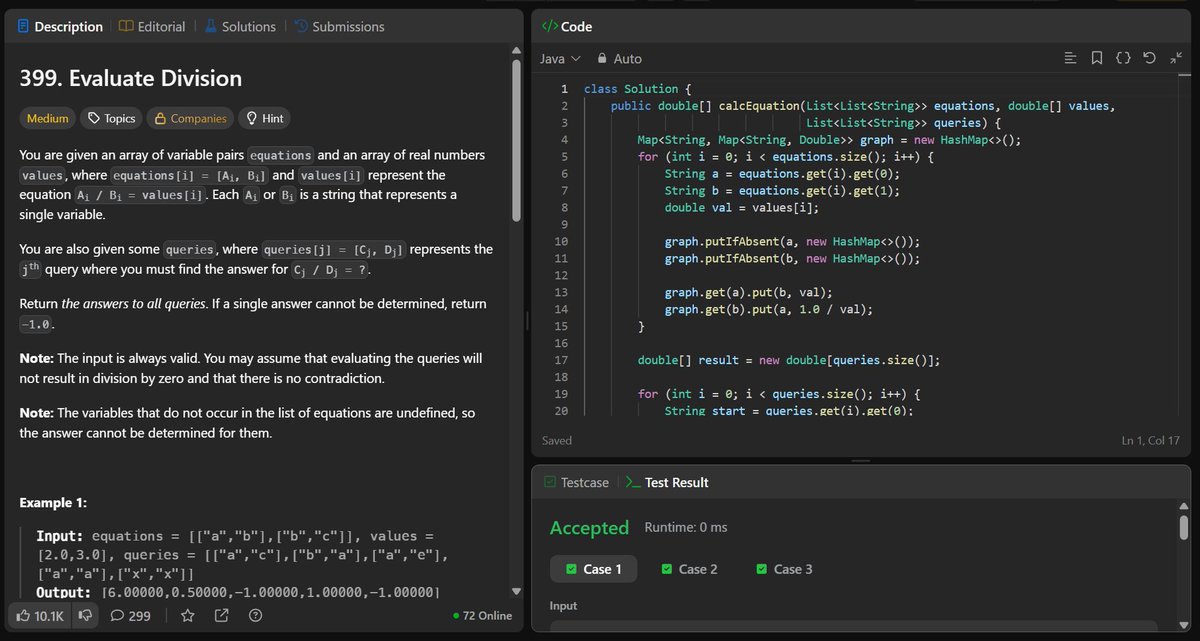This screenshot has height=641, width=1200.
Task: Click the '399. Evaluate Division' title
Action: tap(131, 78)
